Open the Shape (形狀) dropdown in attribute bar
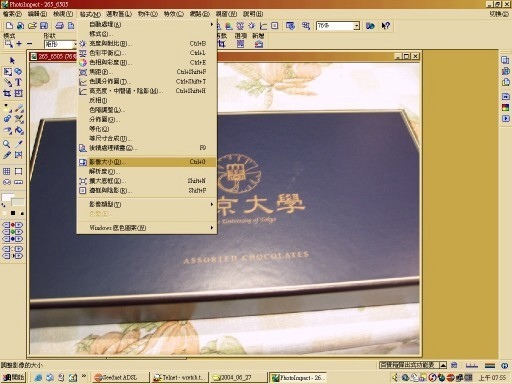This screenshot has height=384, width=512. coord(75,44)
